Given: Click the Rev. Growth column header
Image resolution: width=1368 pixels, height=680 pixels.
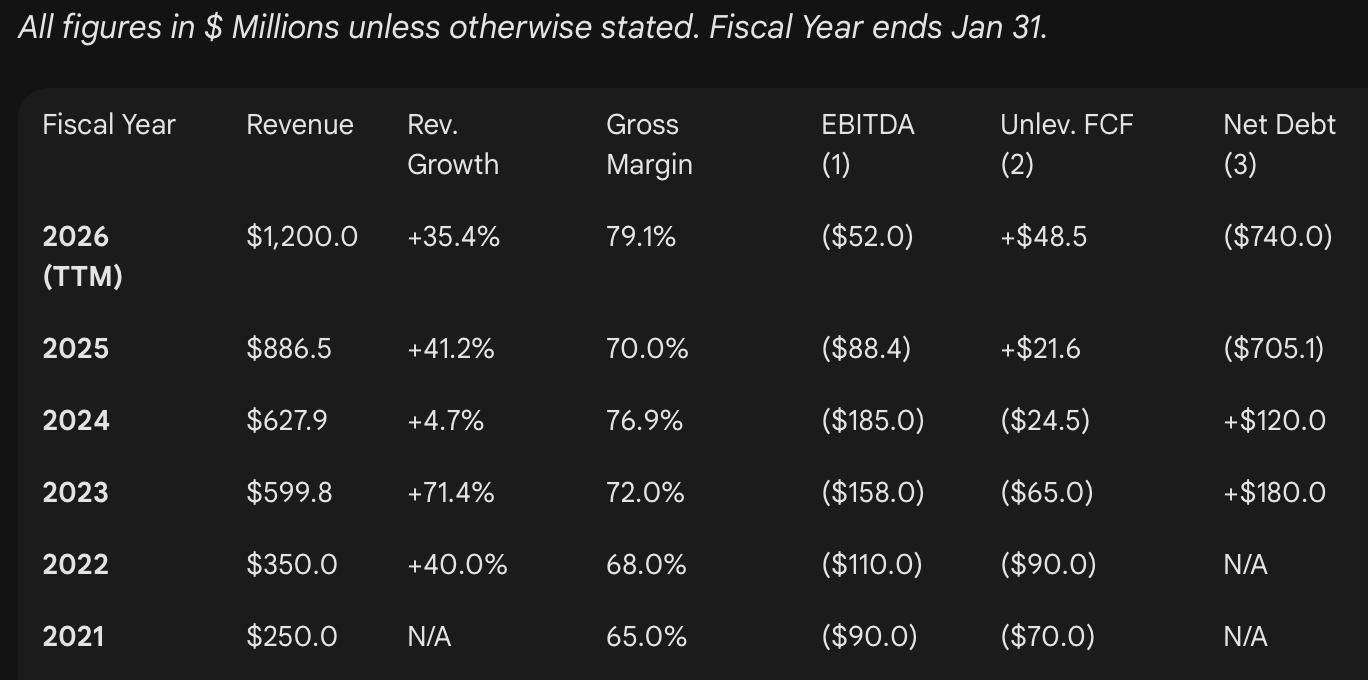Looking at the screenshot, I should 452,144.
